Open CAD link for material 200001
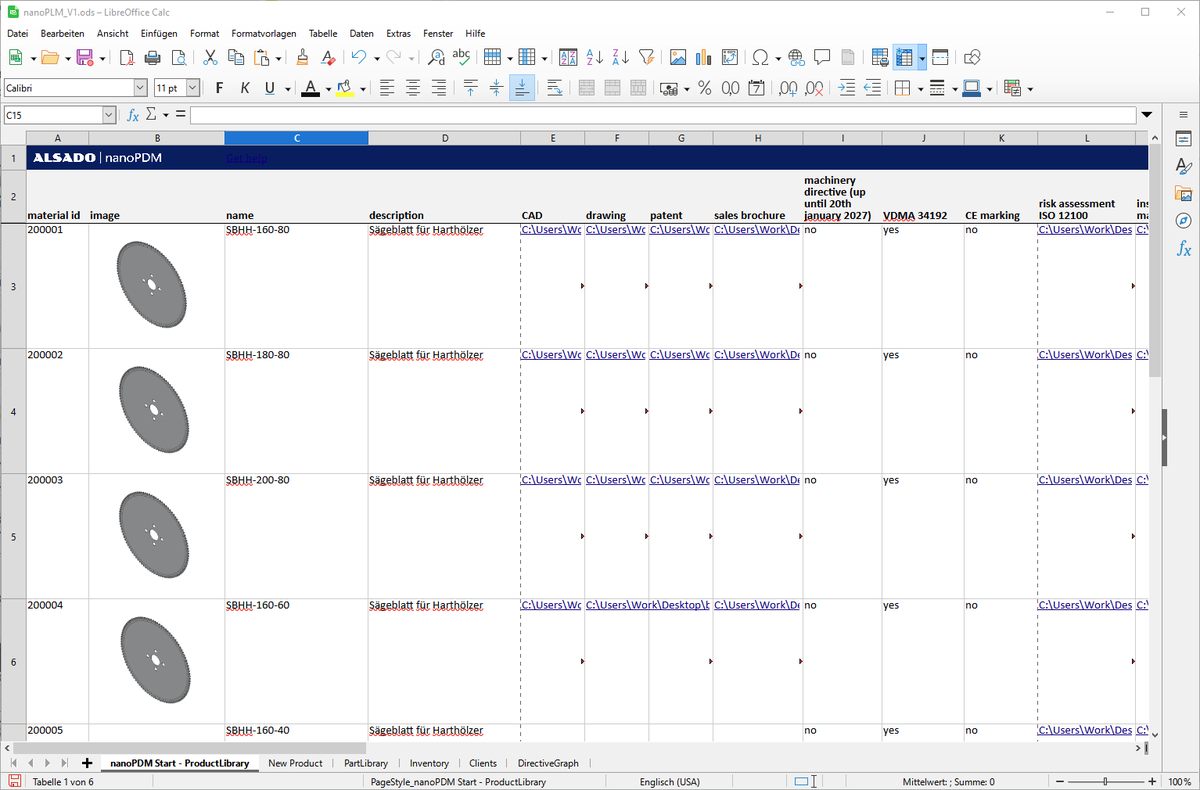Image resolution: width=1200 pixels, height=790 pixels. tap(551, 230)
